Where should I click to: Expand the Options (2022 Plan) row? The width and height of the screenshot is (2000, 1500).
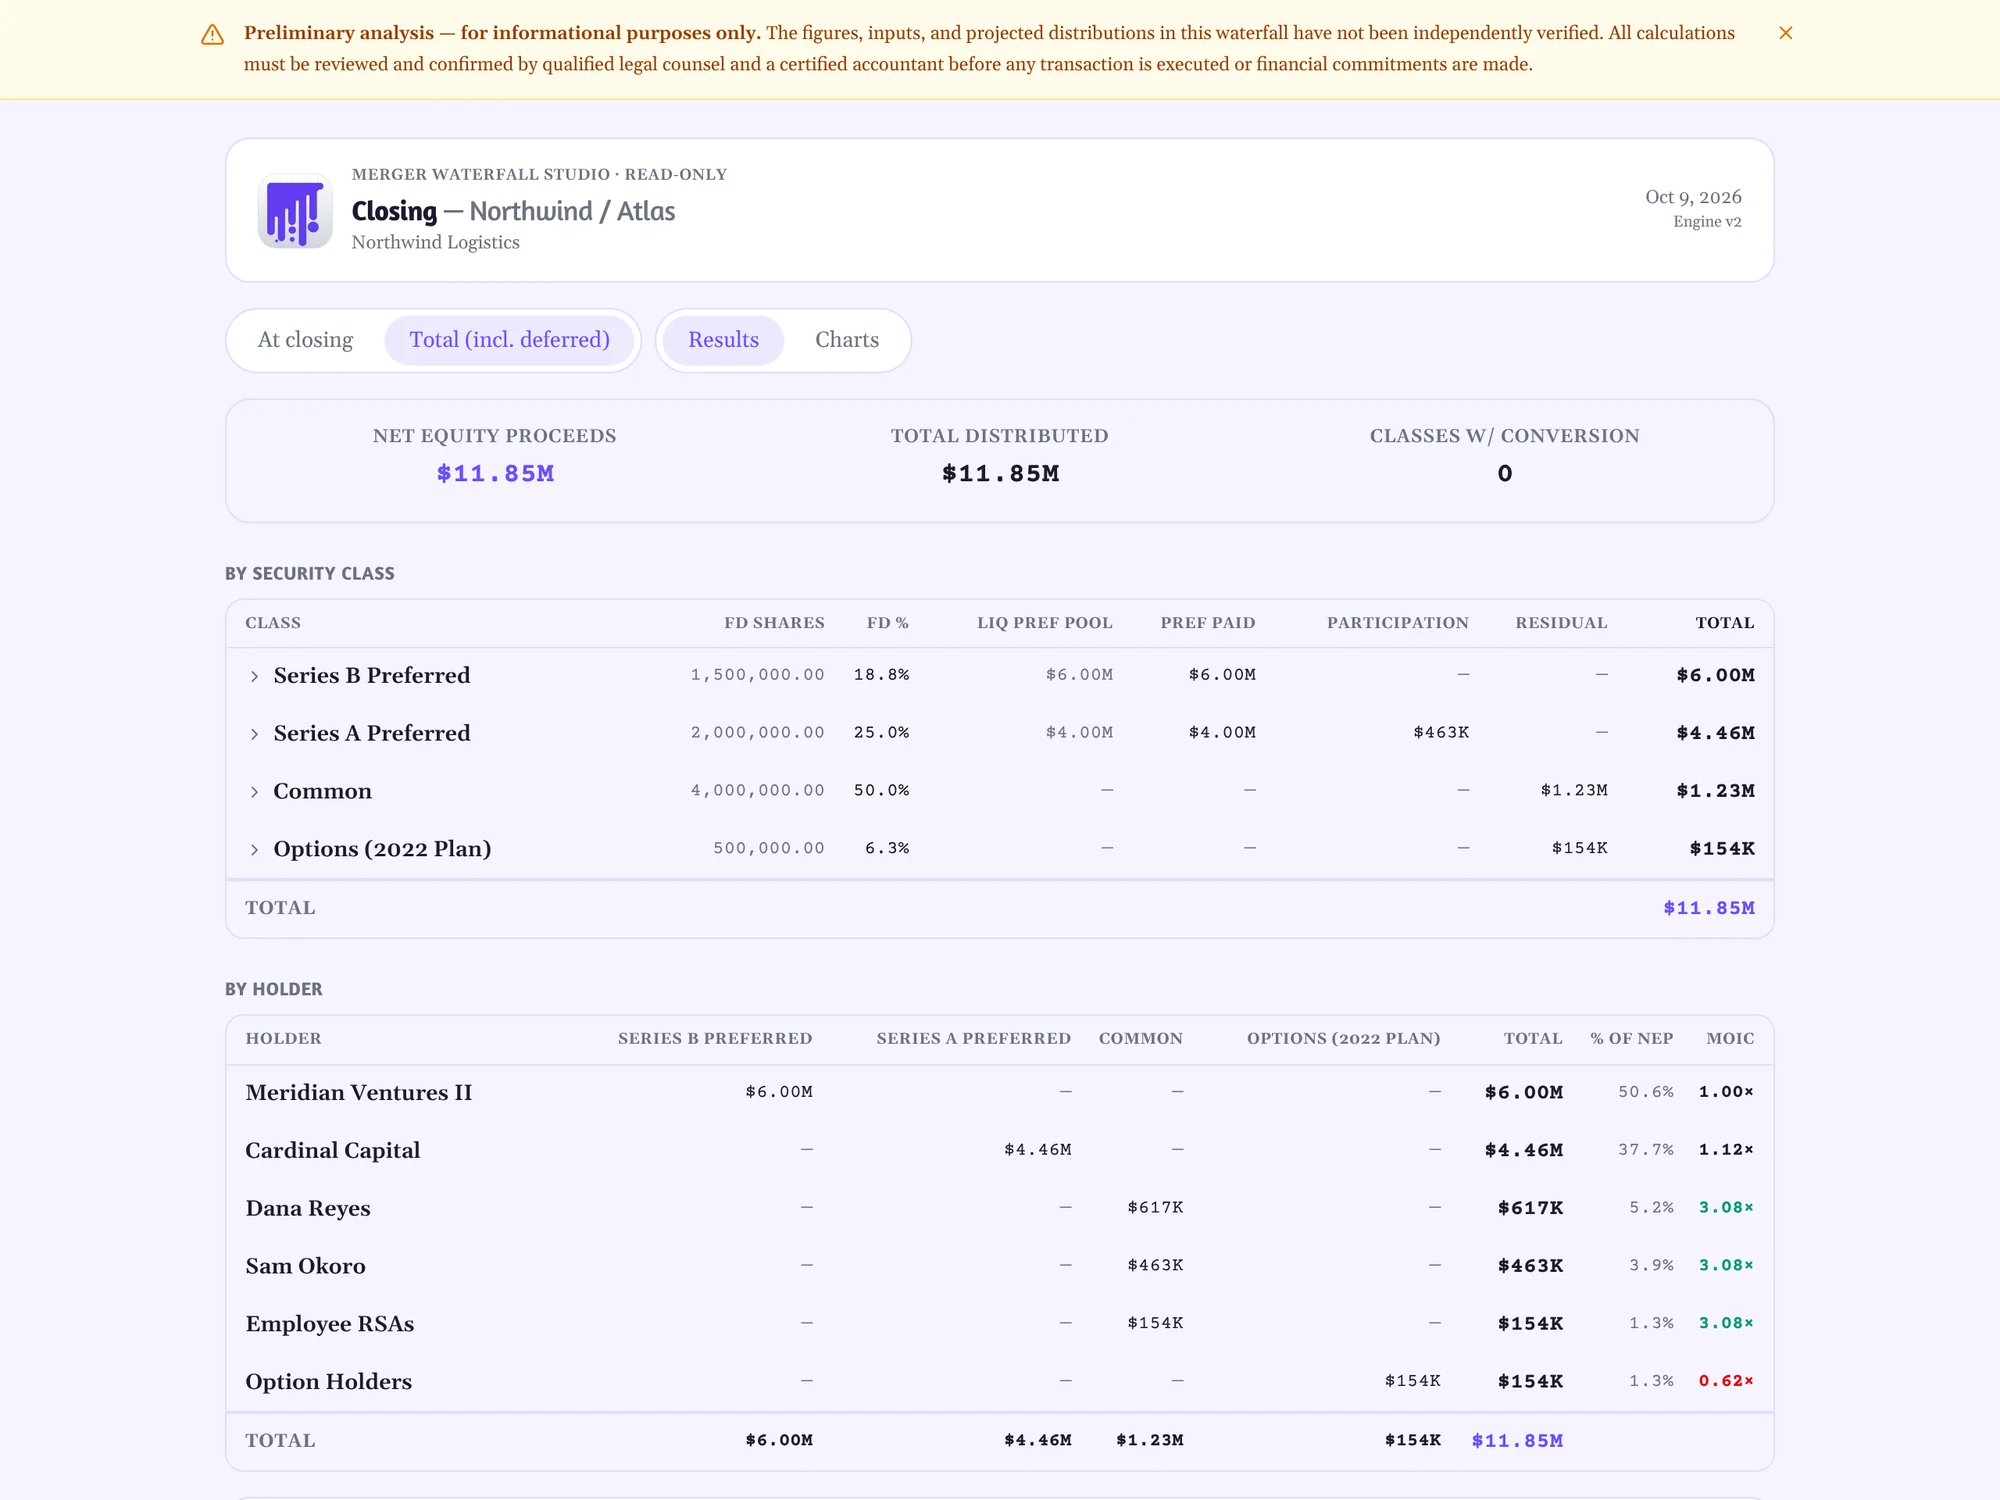coord(254,850)
